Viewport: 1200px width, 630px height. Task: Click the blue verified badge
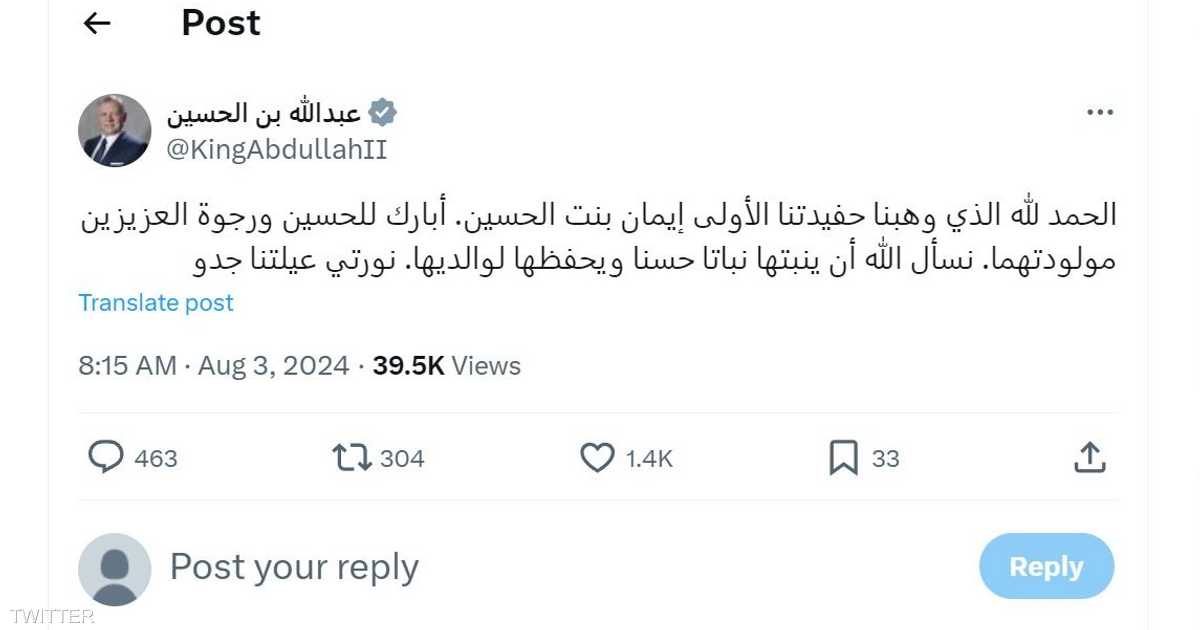(383, 113)
